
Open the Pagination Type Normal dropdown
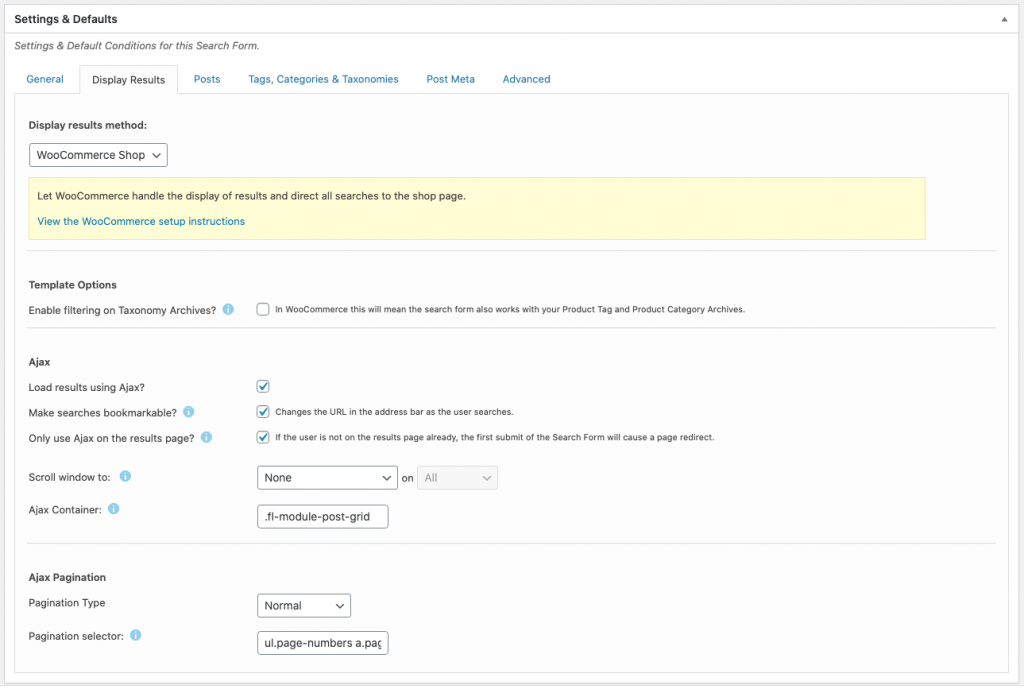click(x=304, y=606)
